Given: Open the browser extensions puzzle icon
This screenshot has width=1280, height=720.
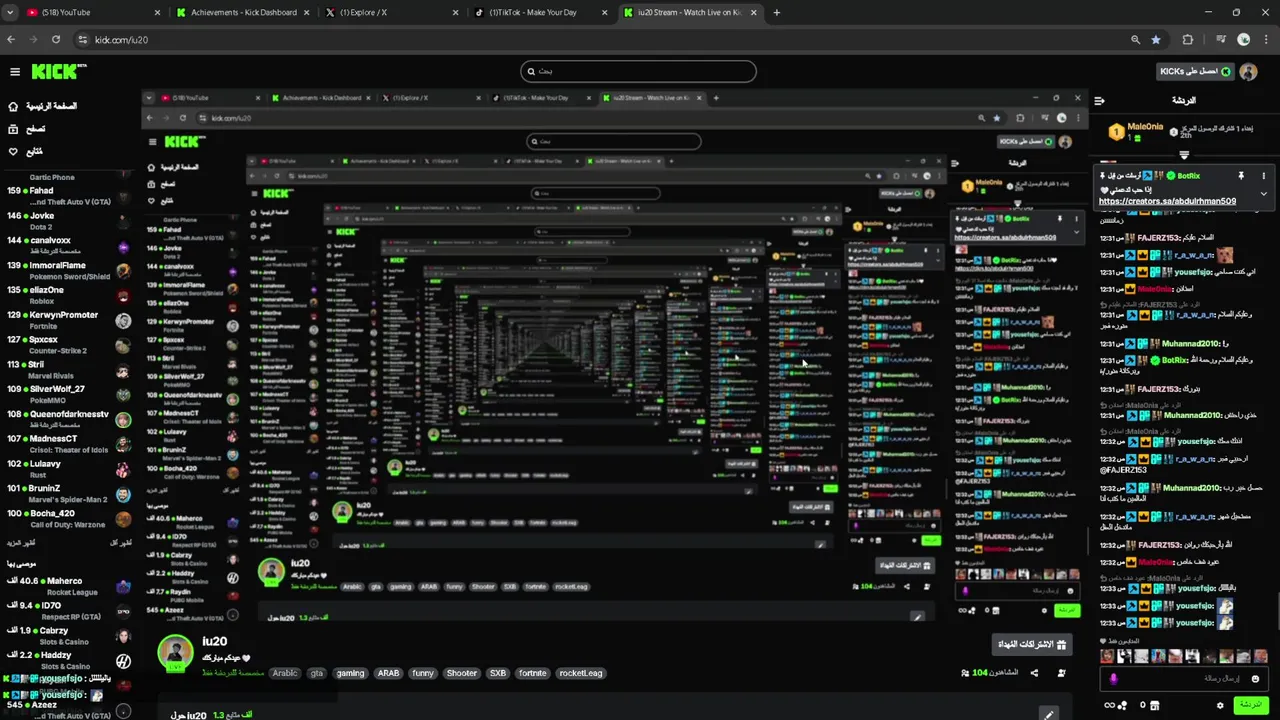Looking at the screenshot, I should (1188, 40).
